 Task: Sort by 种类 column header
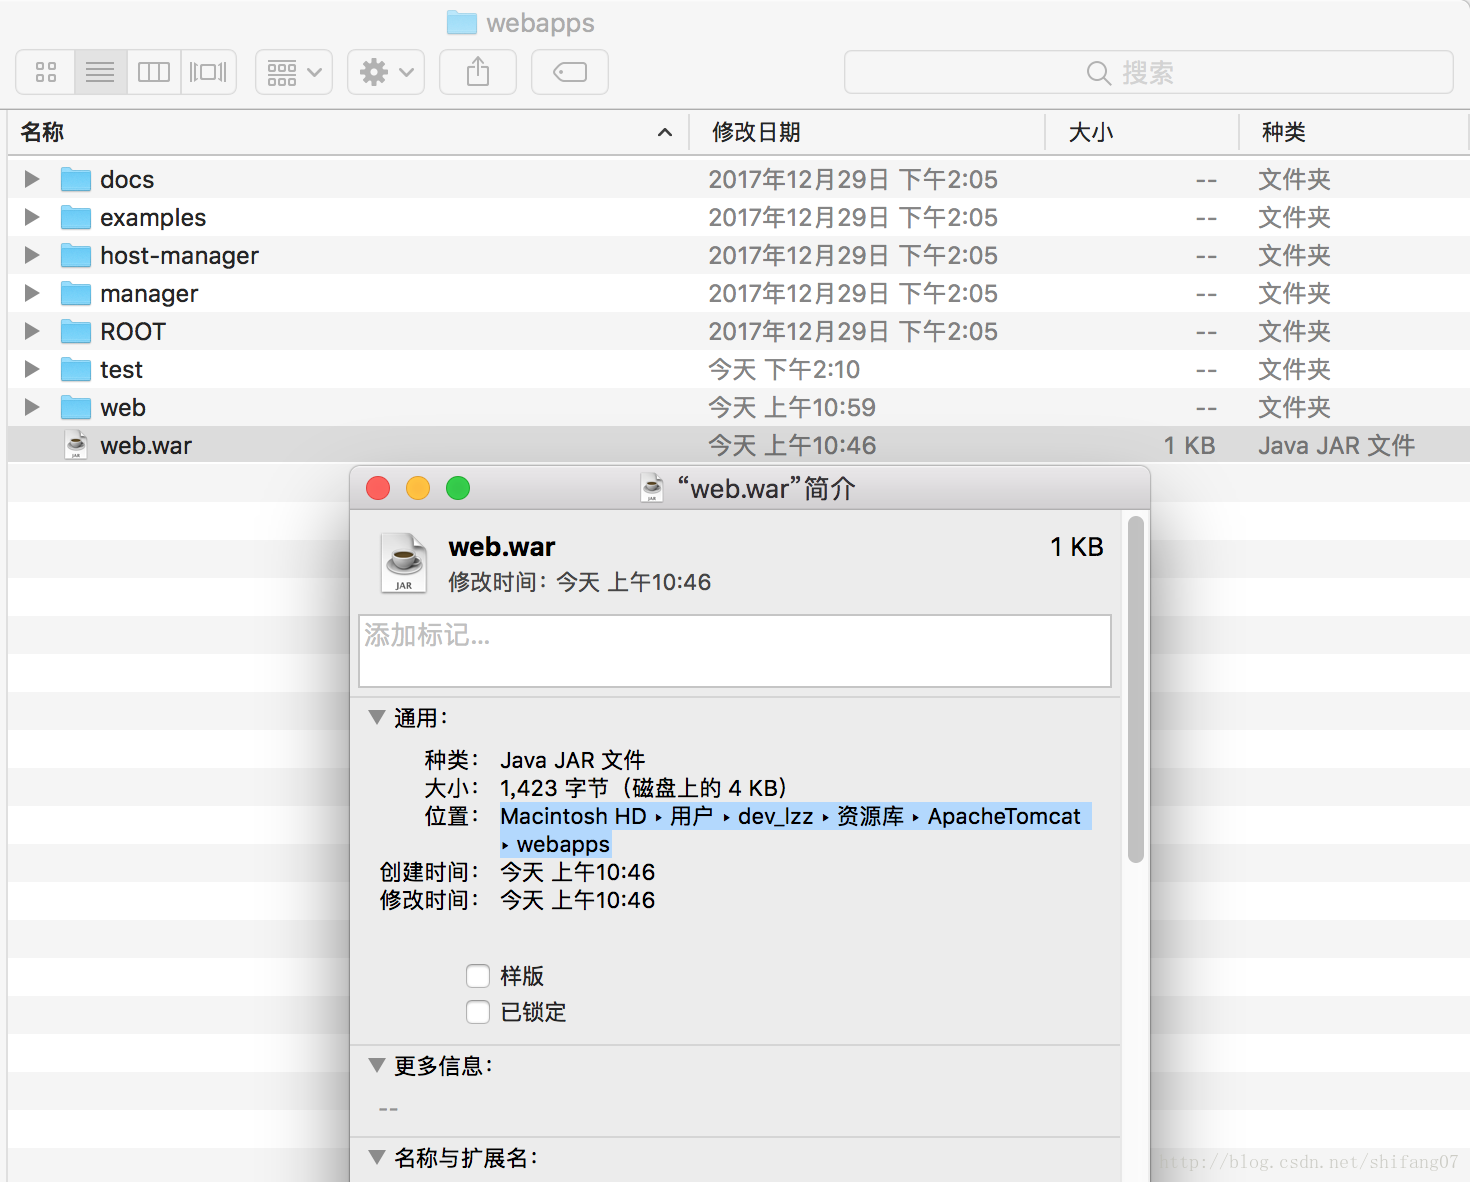coord(1354,132)
